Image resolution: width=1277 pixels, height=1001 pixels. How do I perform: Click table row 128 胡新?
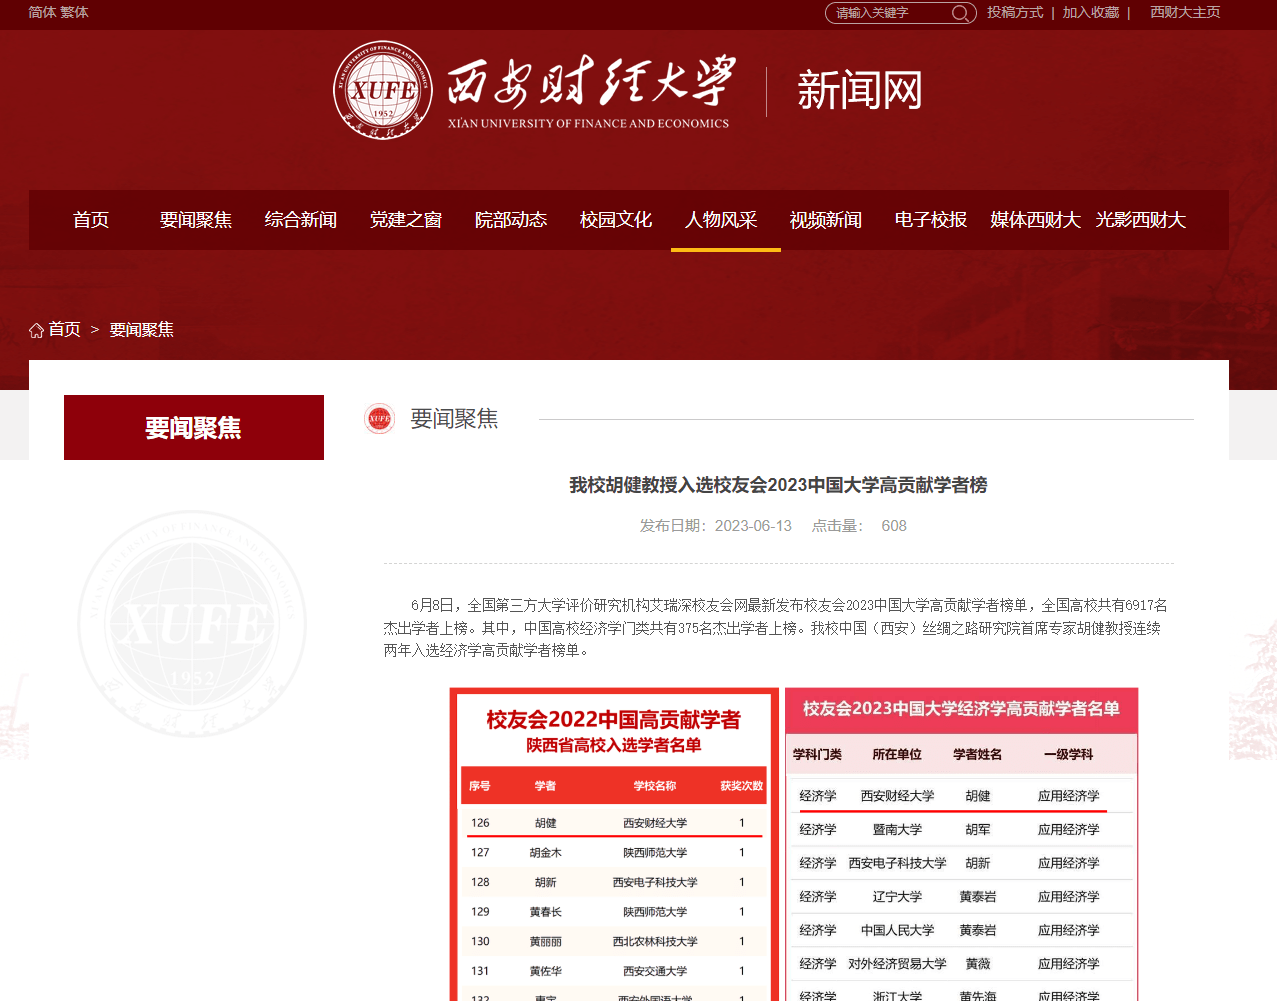[614, 882]
